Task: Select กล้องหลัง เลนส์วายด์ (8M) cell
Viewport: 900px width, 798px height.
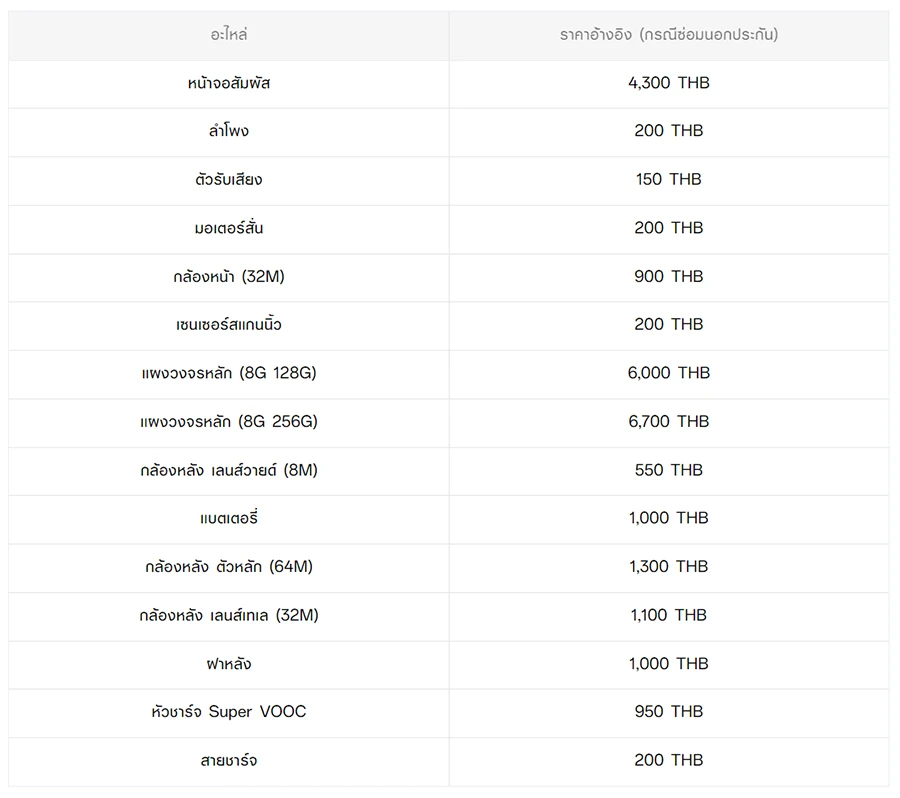Action: click(x=229, y=470)
